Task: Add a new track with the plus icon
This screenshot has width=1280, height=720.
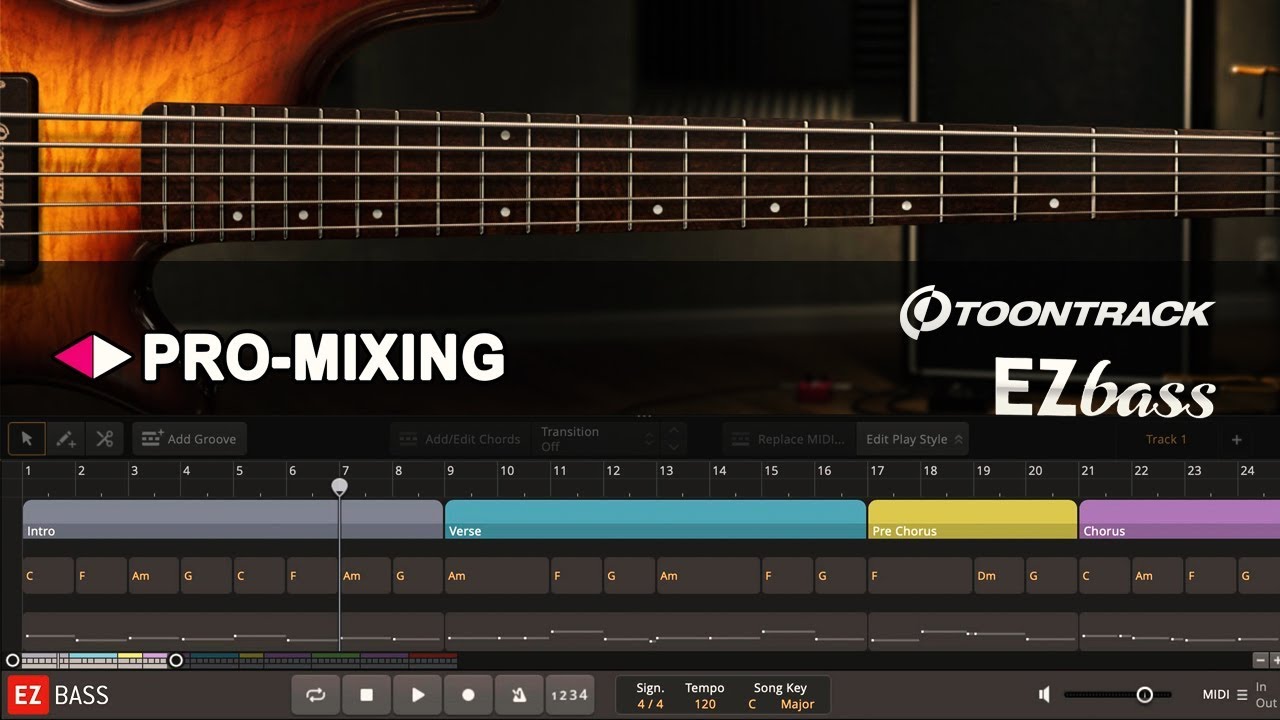Action: pyautogui.click(x=1236, y=439)
